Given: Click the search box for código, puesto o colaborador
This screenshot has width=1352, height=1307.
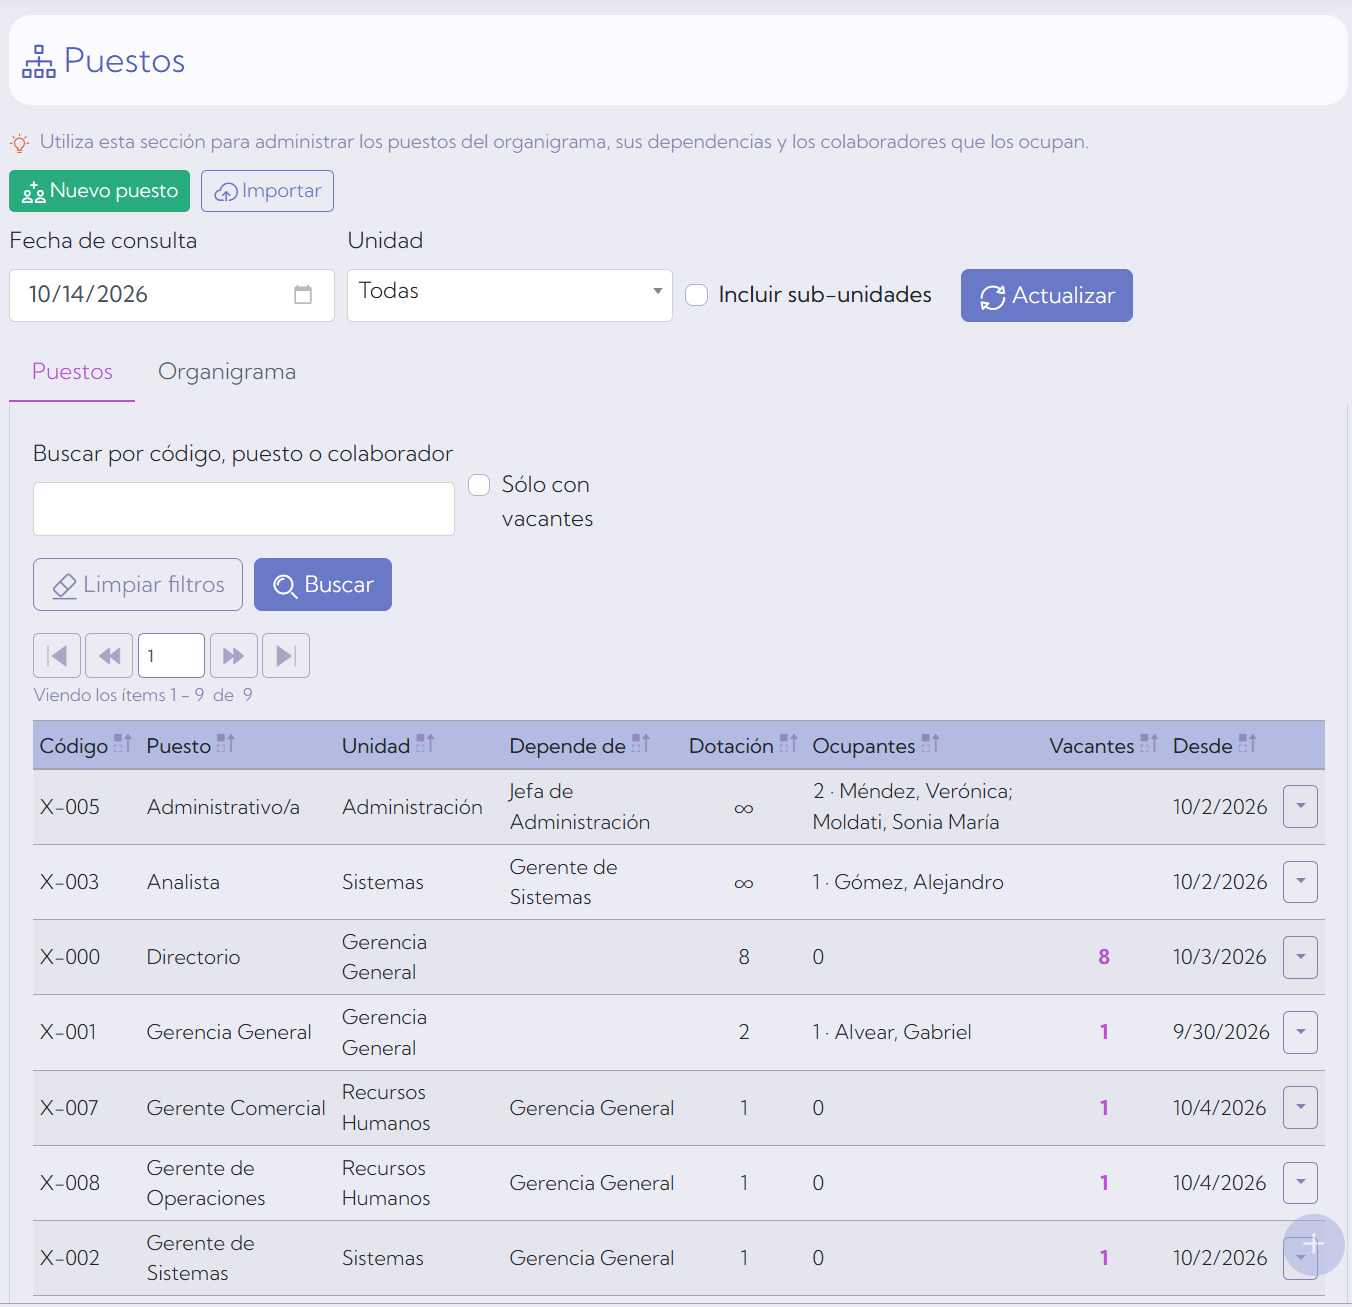Looking at the screenshot, I should click(244, 509).
